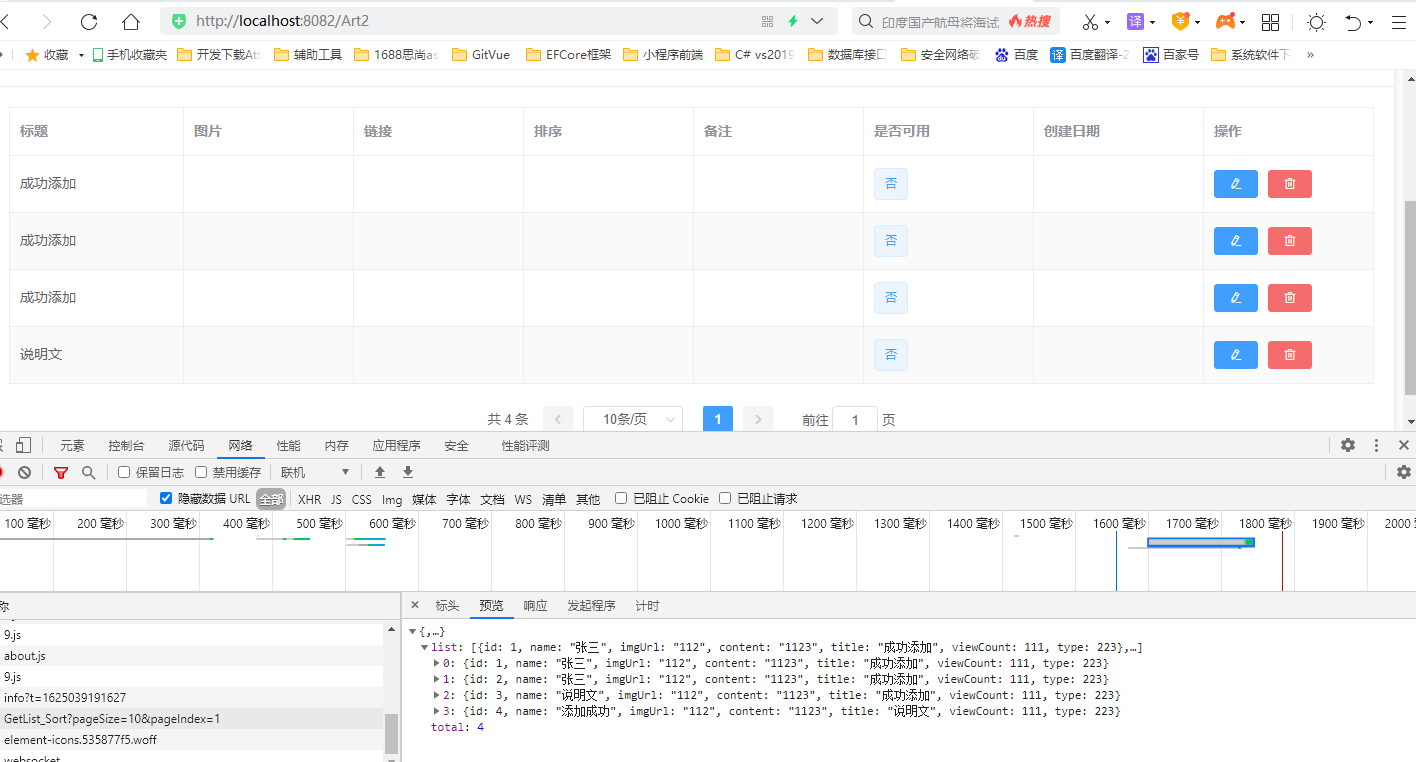Click the undo closed-tab arrow icon

1354,21
